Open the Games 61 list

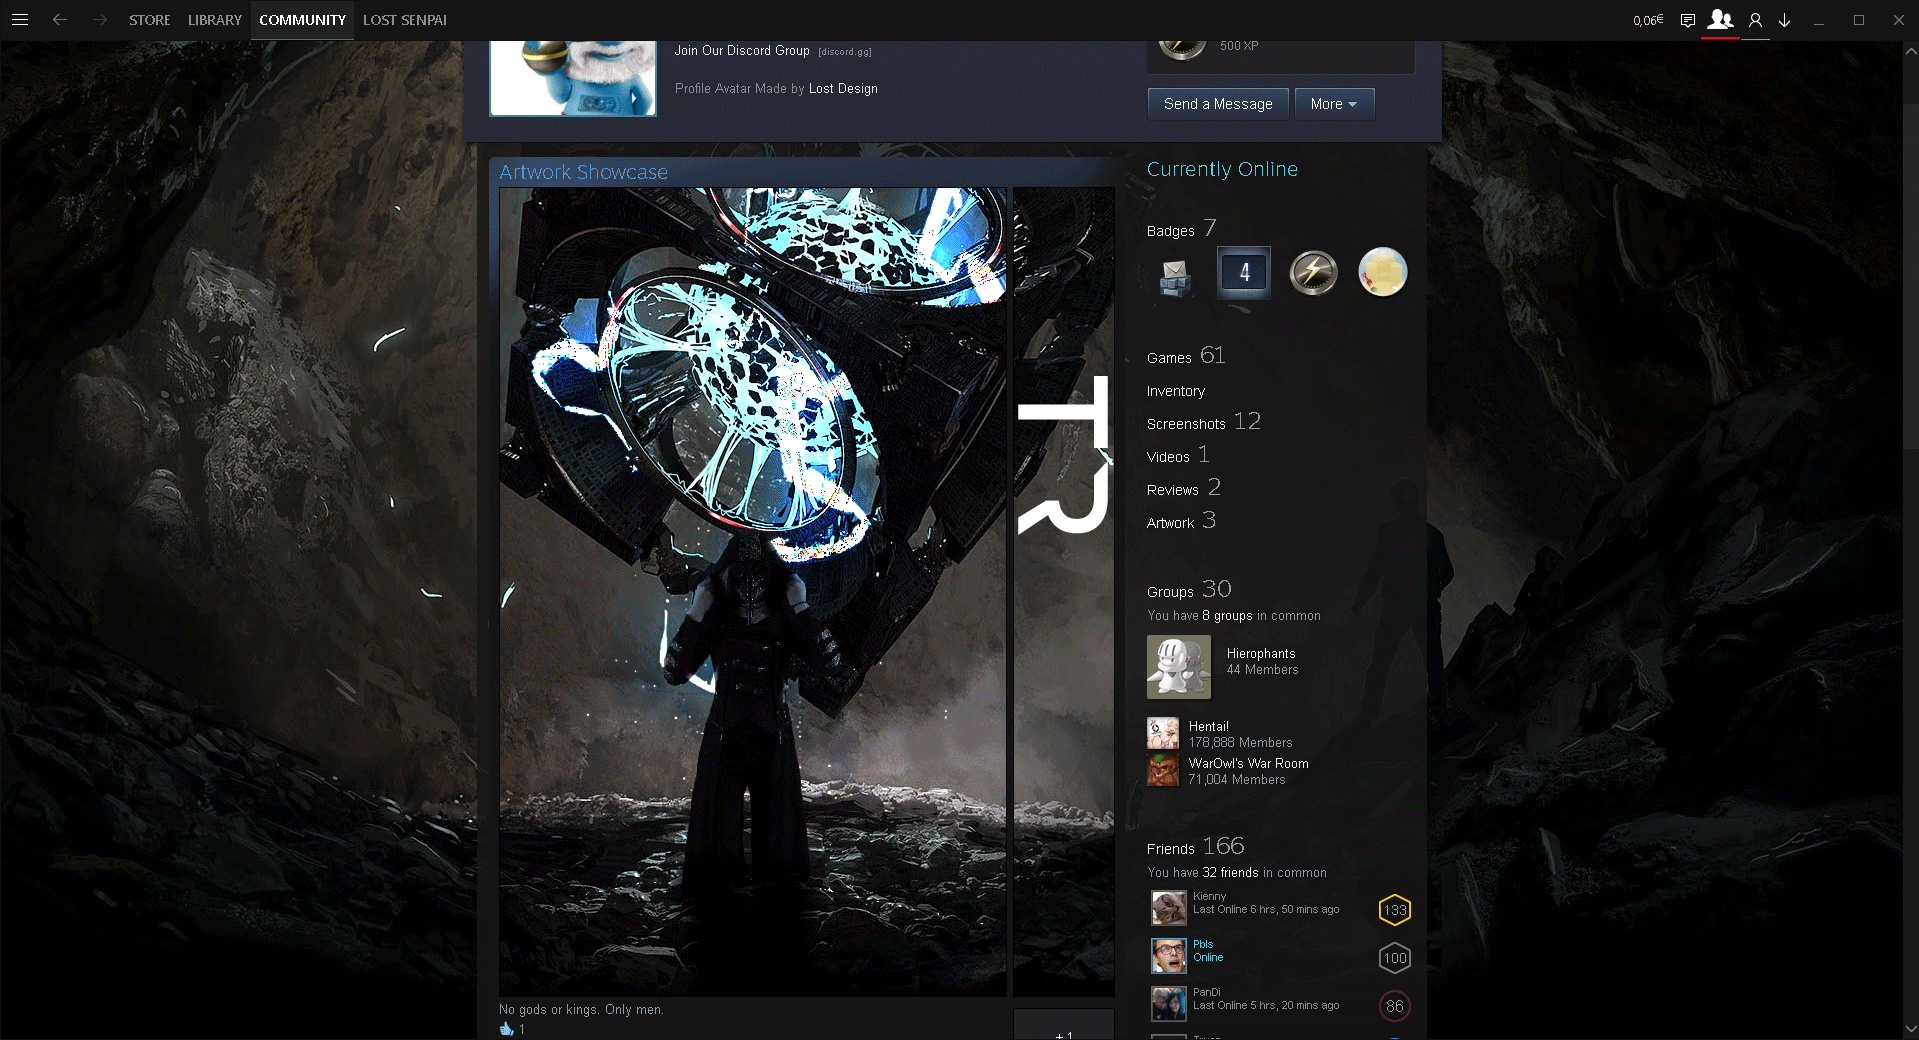1186,356
